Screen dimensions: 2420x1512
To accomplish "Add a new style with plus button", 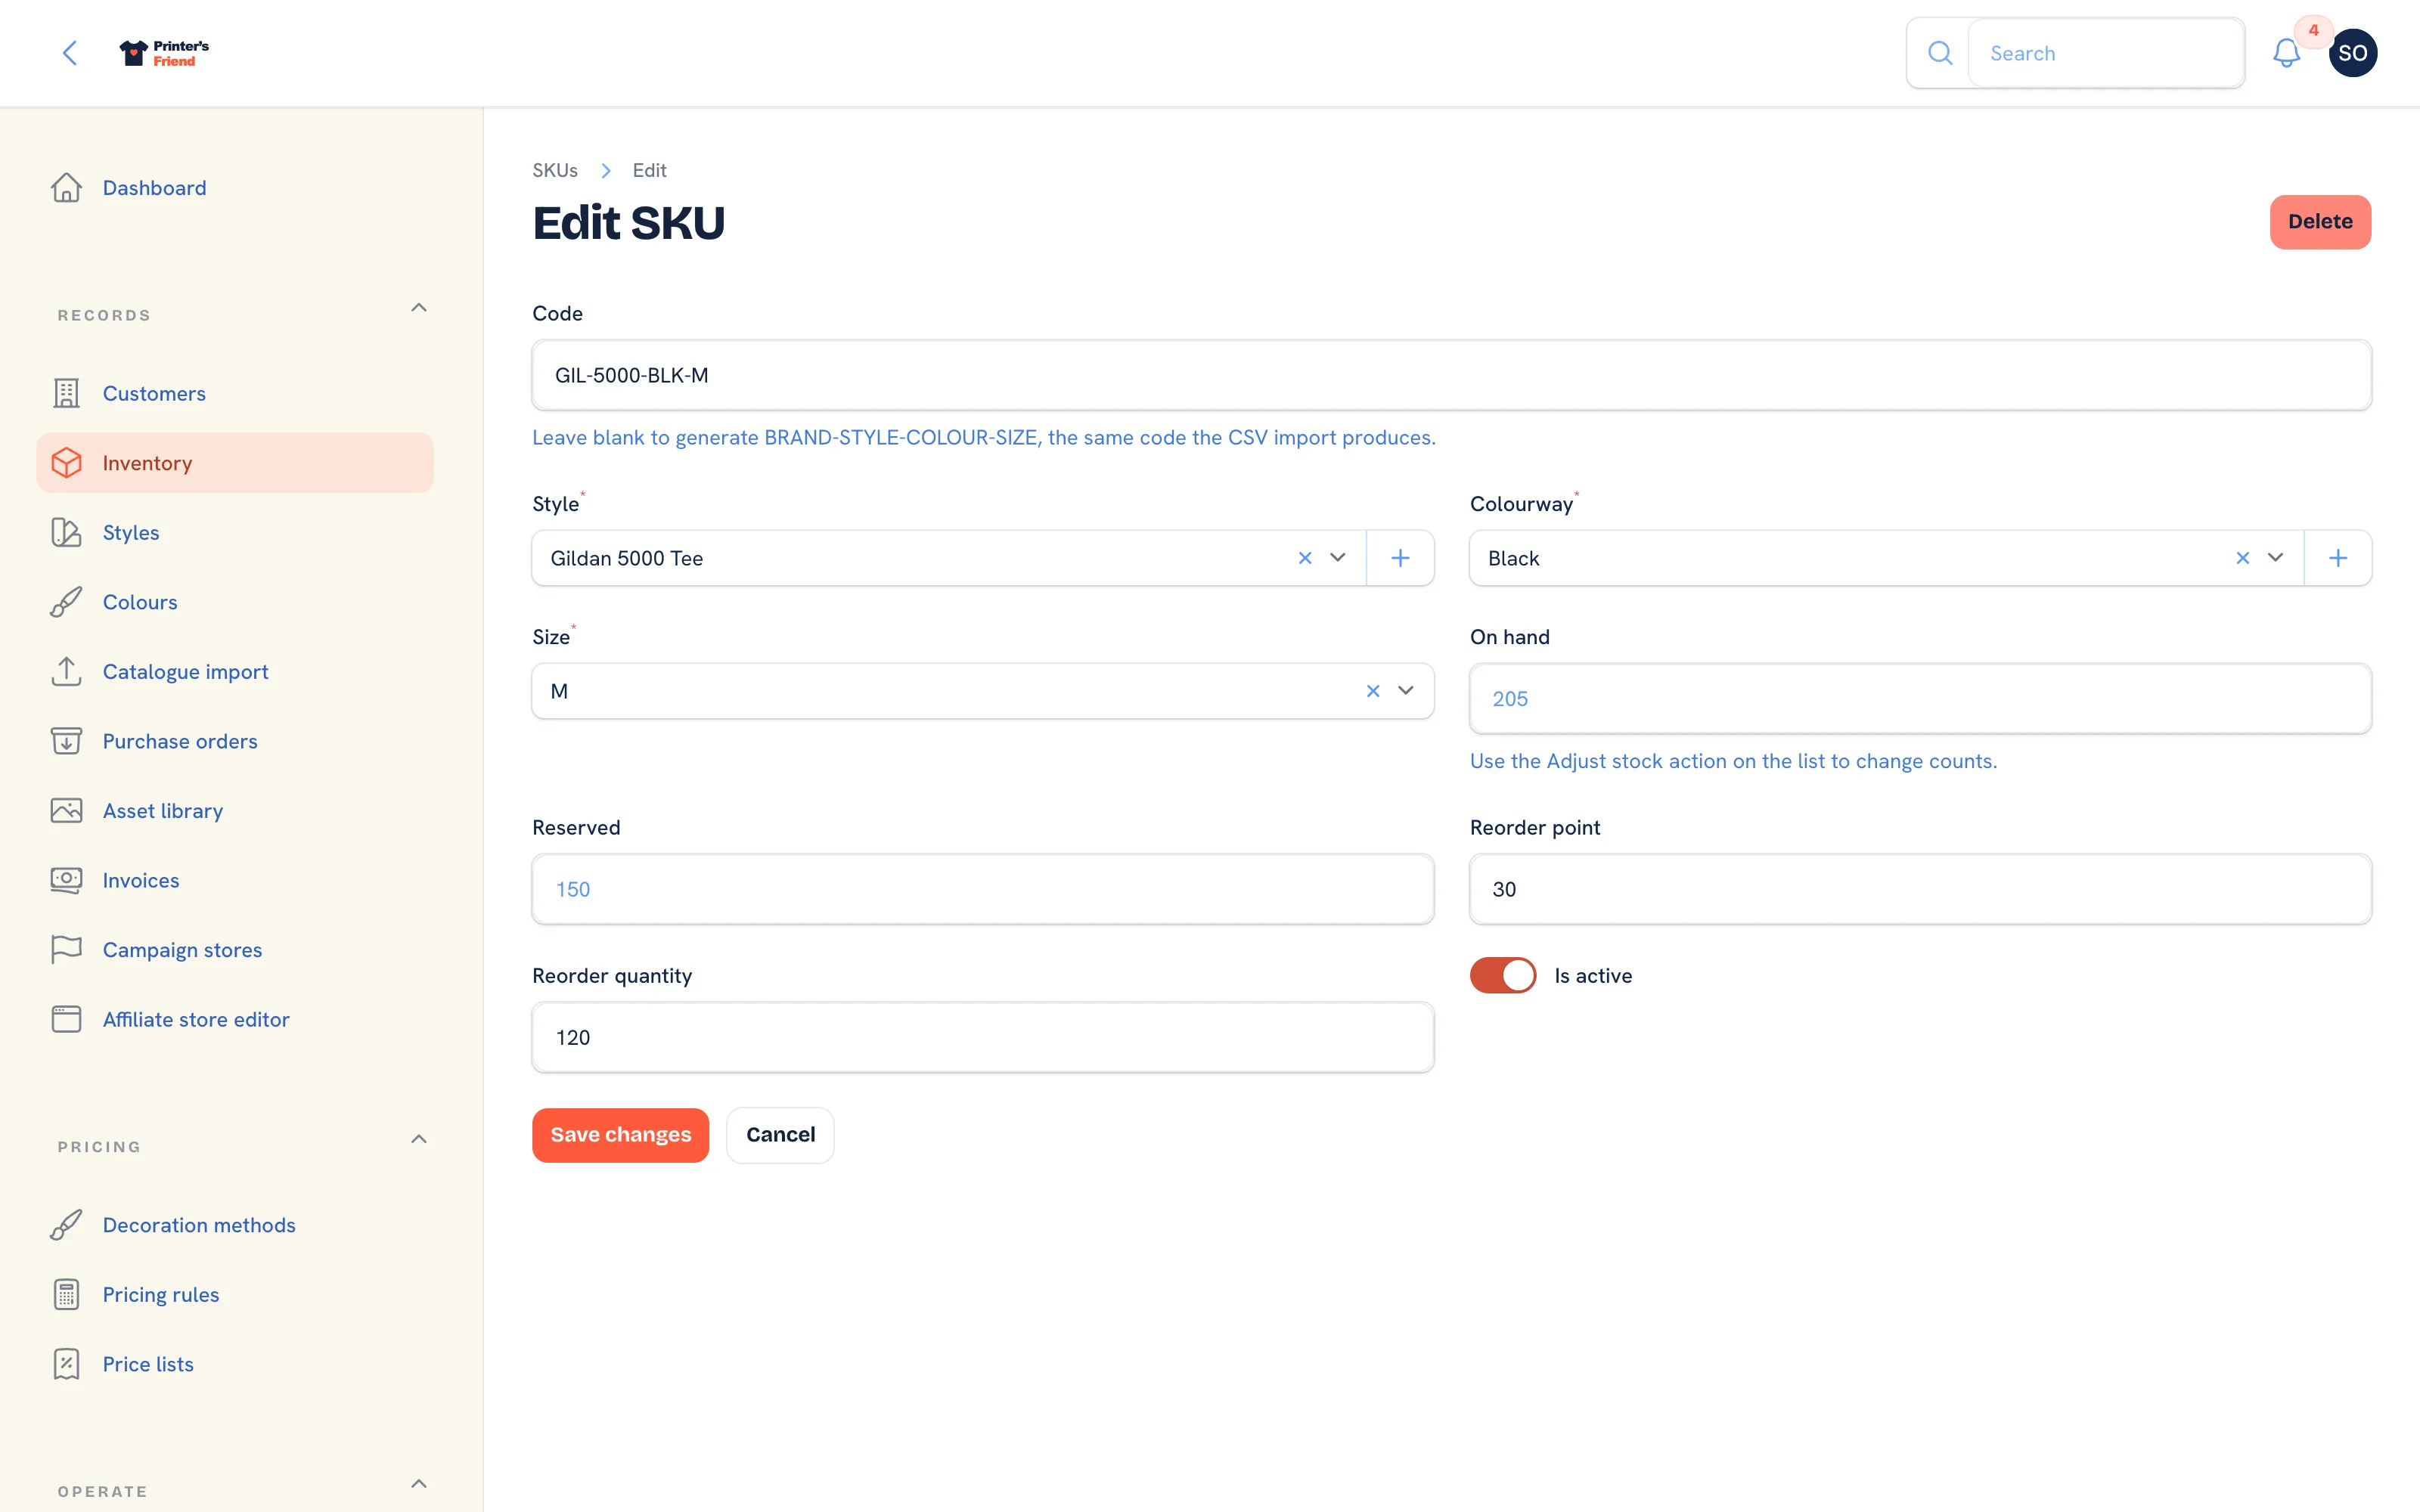I will point(1400,558).
